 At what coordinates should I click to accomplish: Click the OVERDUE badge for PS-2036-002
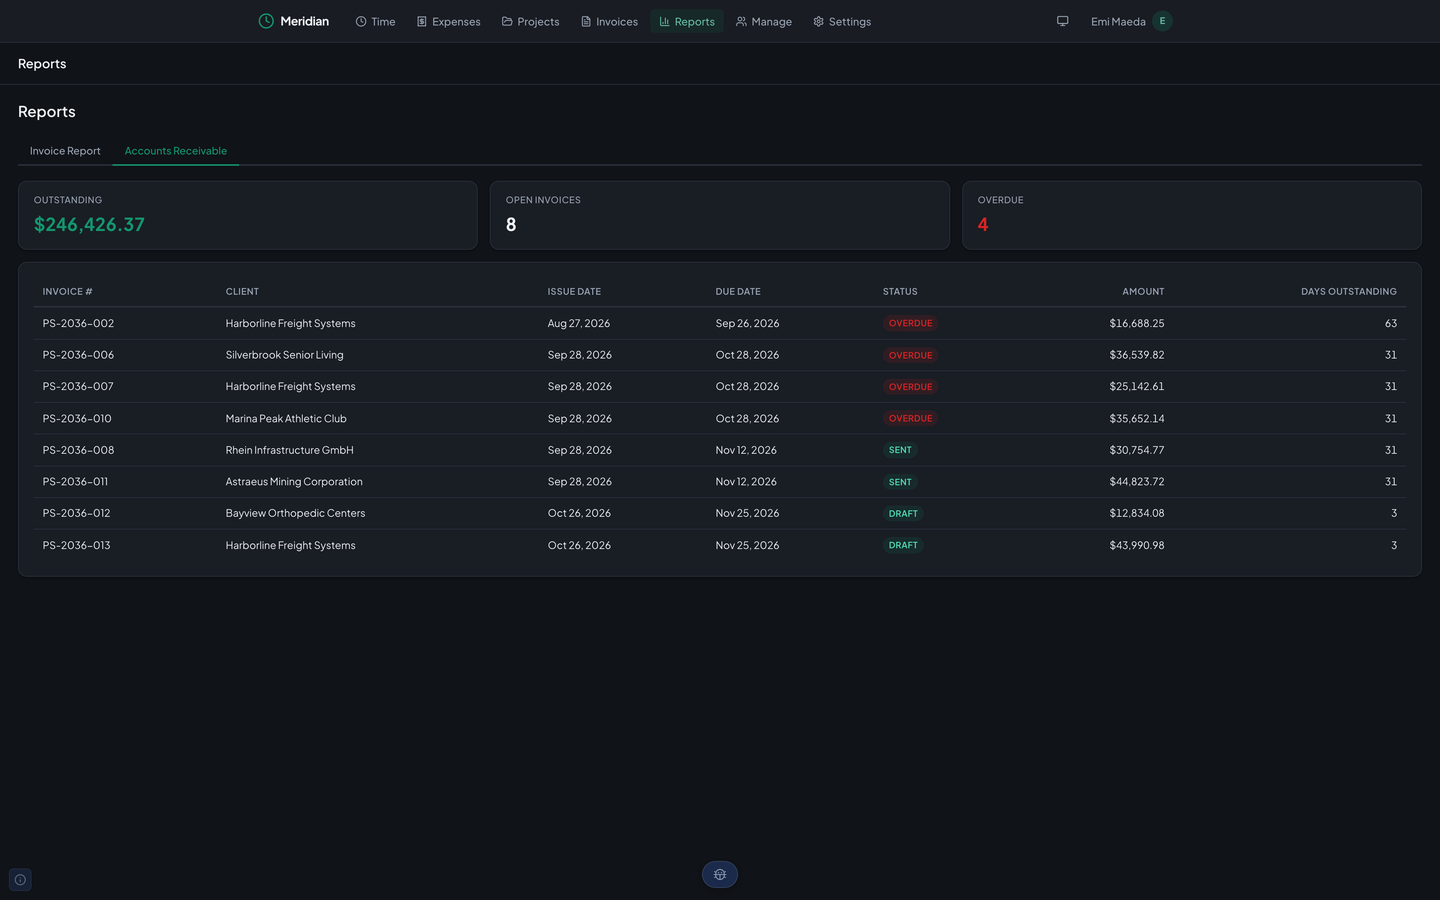point(910,323)
